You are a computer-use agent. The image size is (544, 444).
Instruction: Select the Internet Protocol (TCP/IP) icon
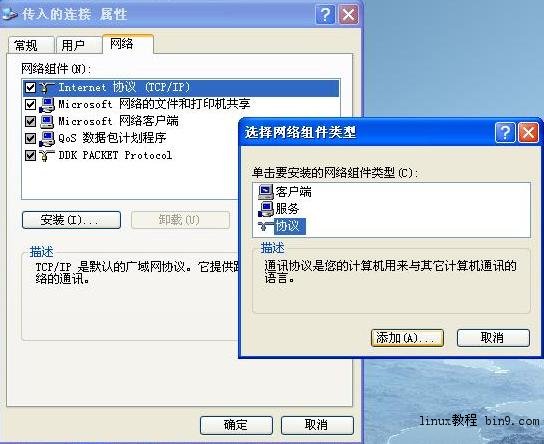pos(47,88)
